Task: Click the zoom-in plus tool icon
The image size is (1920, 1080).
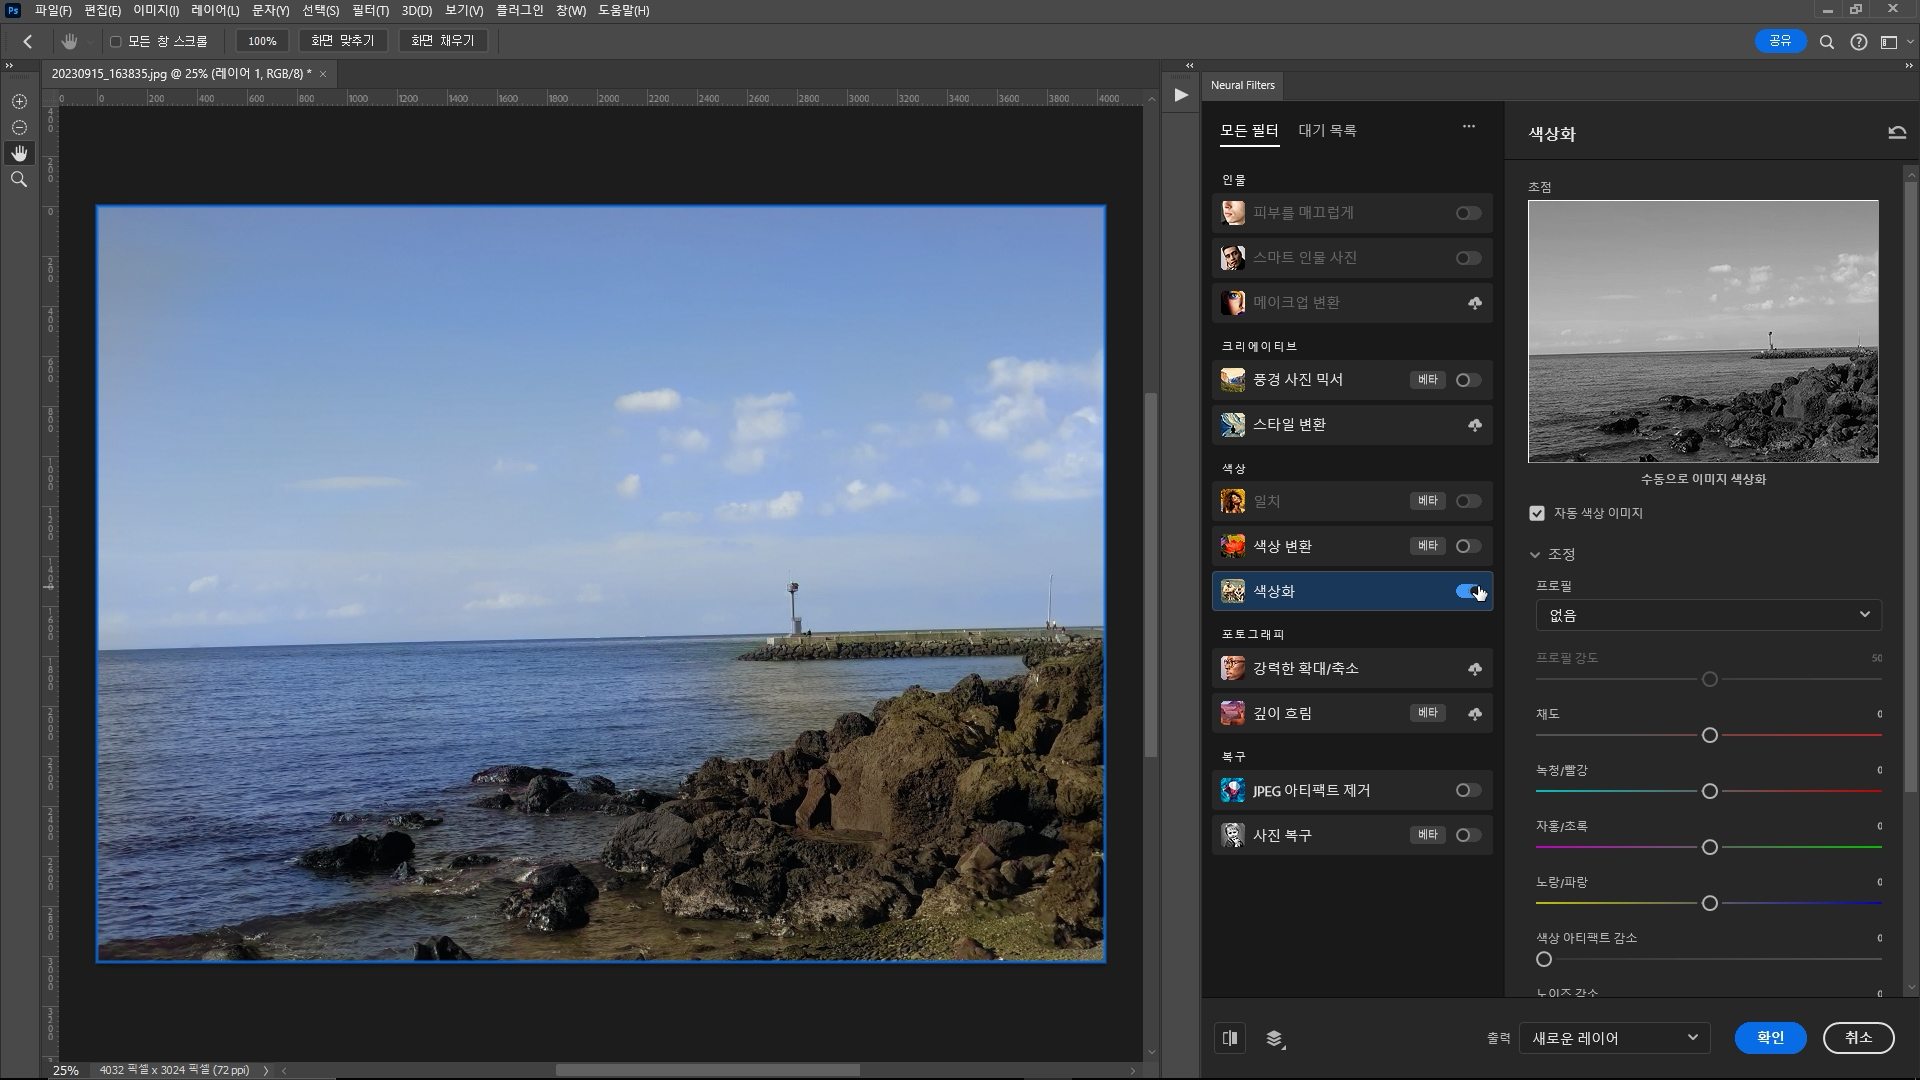Action: 19,102
